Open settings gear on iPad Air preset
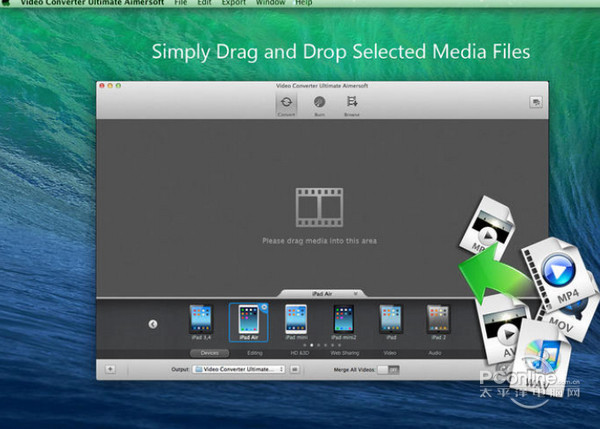 click(264, 307)
